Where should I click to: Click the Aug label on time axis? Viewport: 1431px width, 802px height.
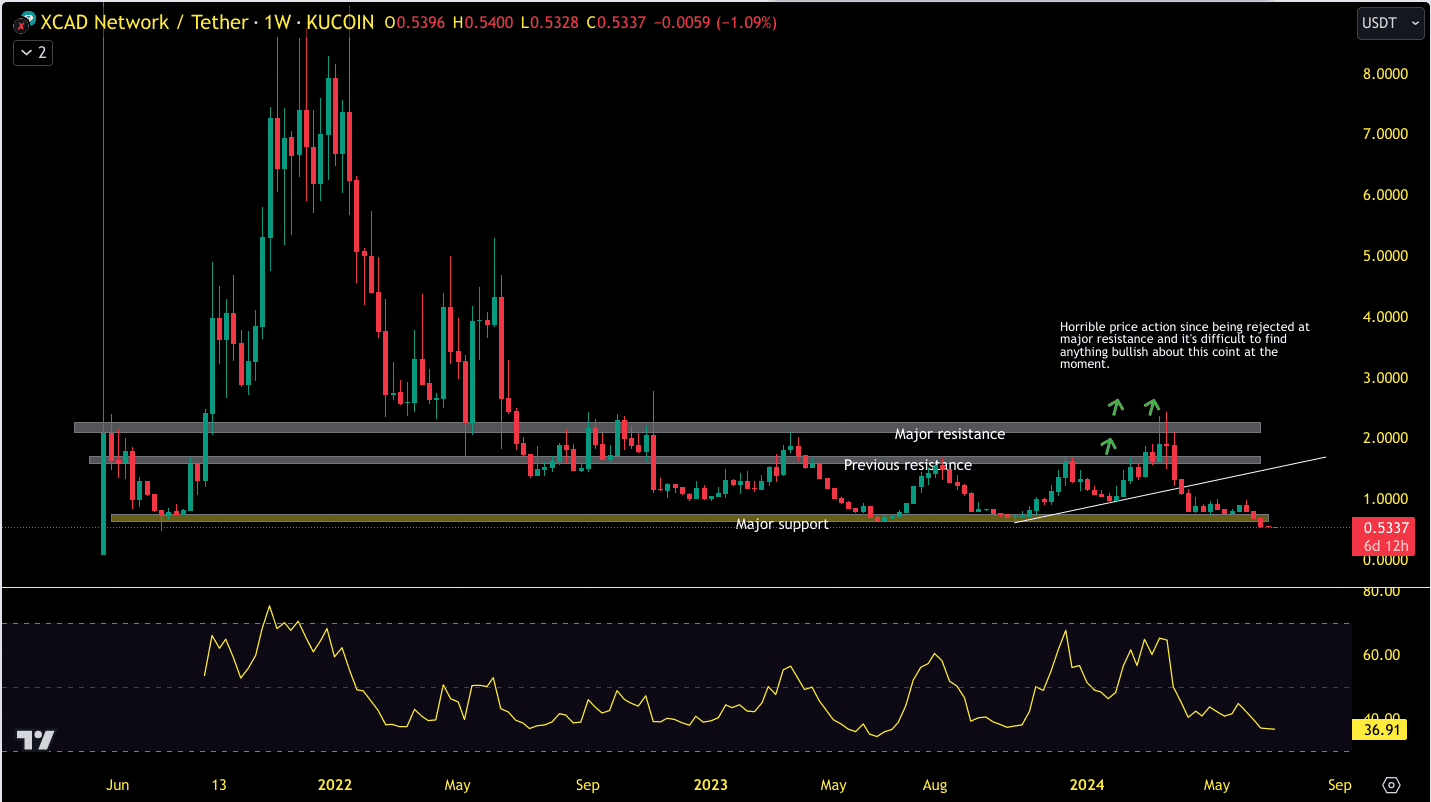click(935, 785)
